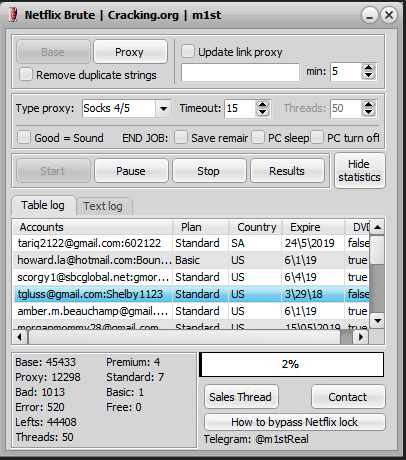The width and height of the screenshot is (406, 460).
Task: Click the 'Premium: 4' statistic
Action: coord(133,362)
